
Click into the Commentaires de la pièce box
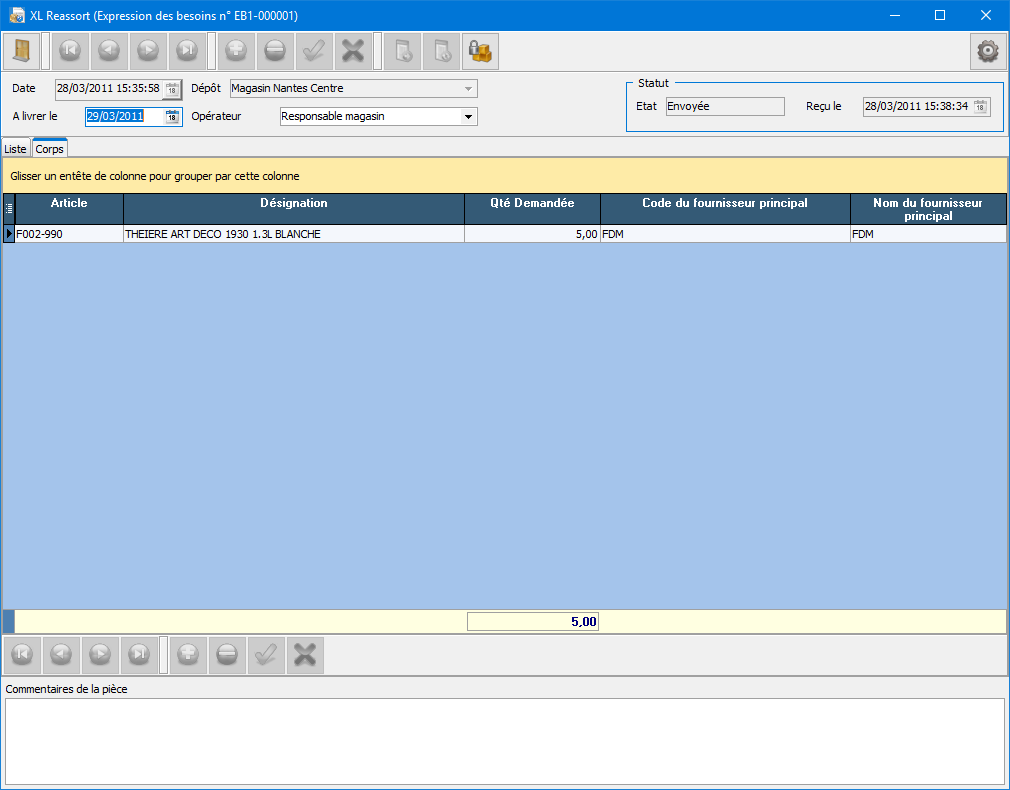pos(504,741)
